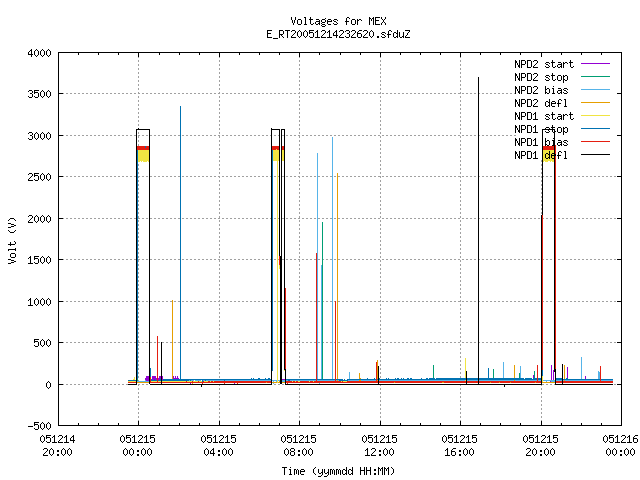This screenshot has width=640, height=480.
Task: Click the '051215 00:00' x-axis tick label
Action: click(138, 446)
